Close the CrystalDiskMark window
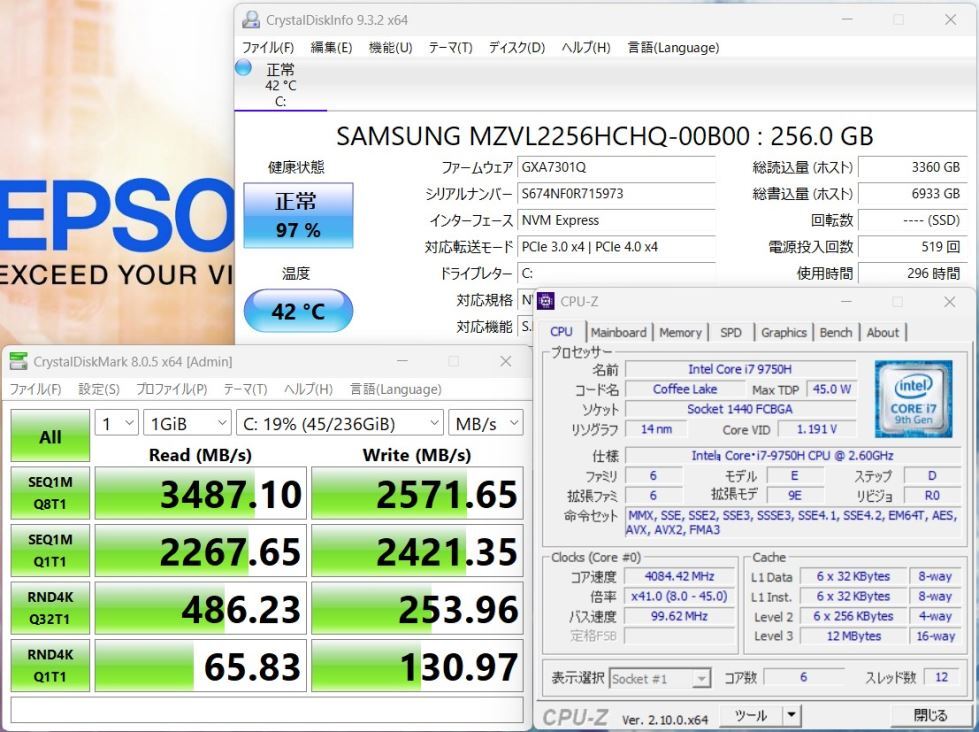 click(x=506, y=362)
